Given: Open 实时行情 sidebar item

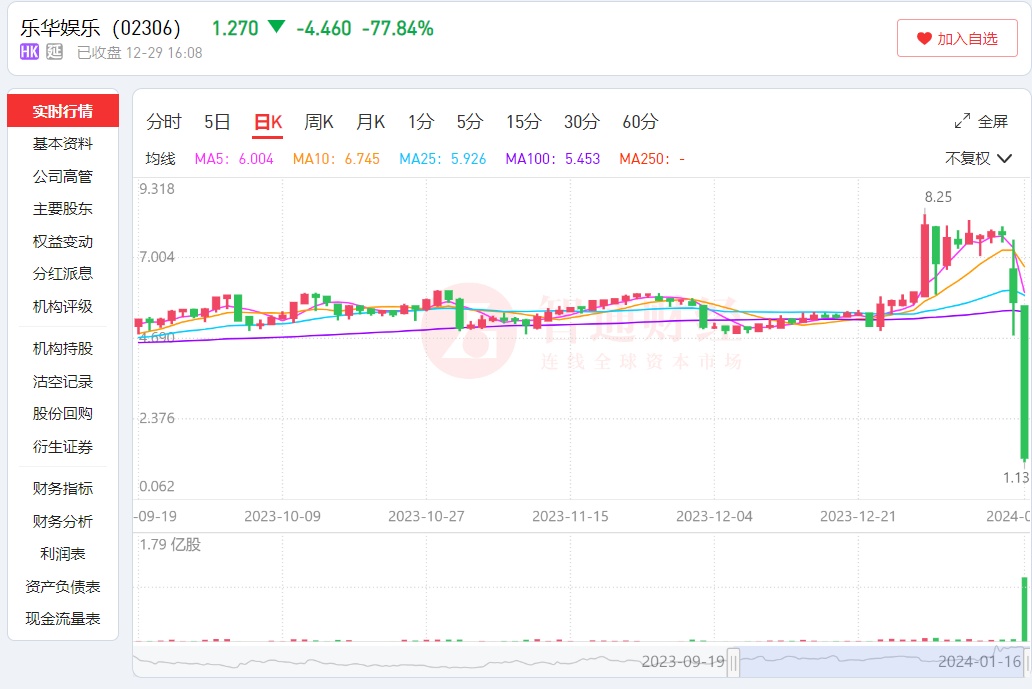Looking at the screenshot, I should coord(63,111).
